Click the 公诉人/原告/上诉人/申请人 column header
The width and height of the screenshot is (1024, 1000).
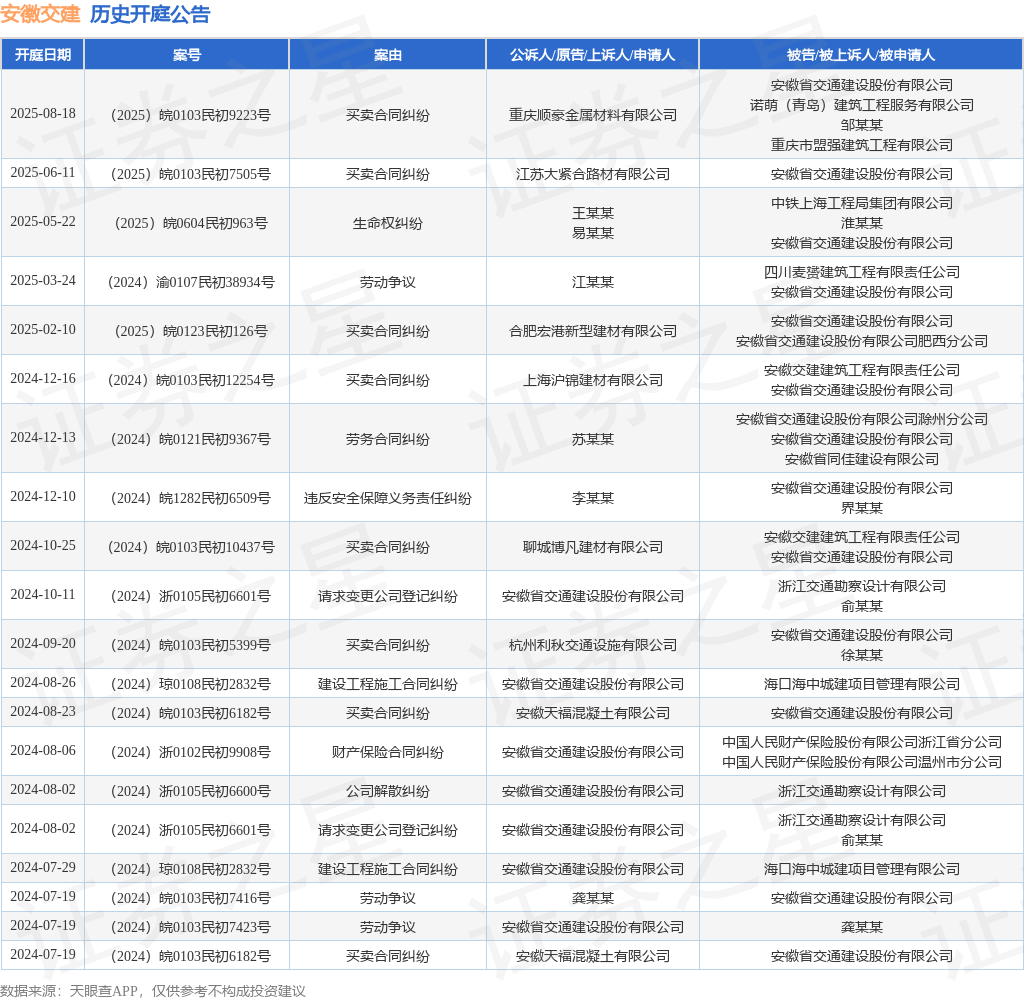pyautogui.click(x=592, y=55)
